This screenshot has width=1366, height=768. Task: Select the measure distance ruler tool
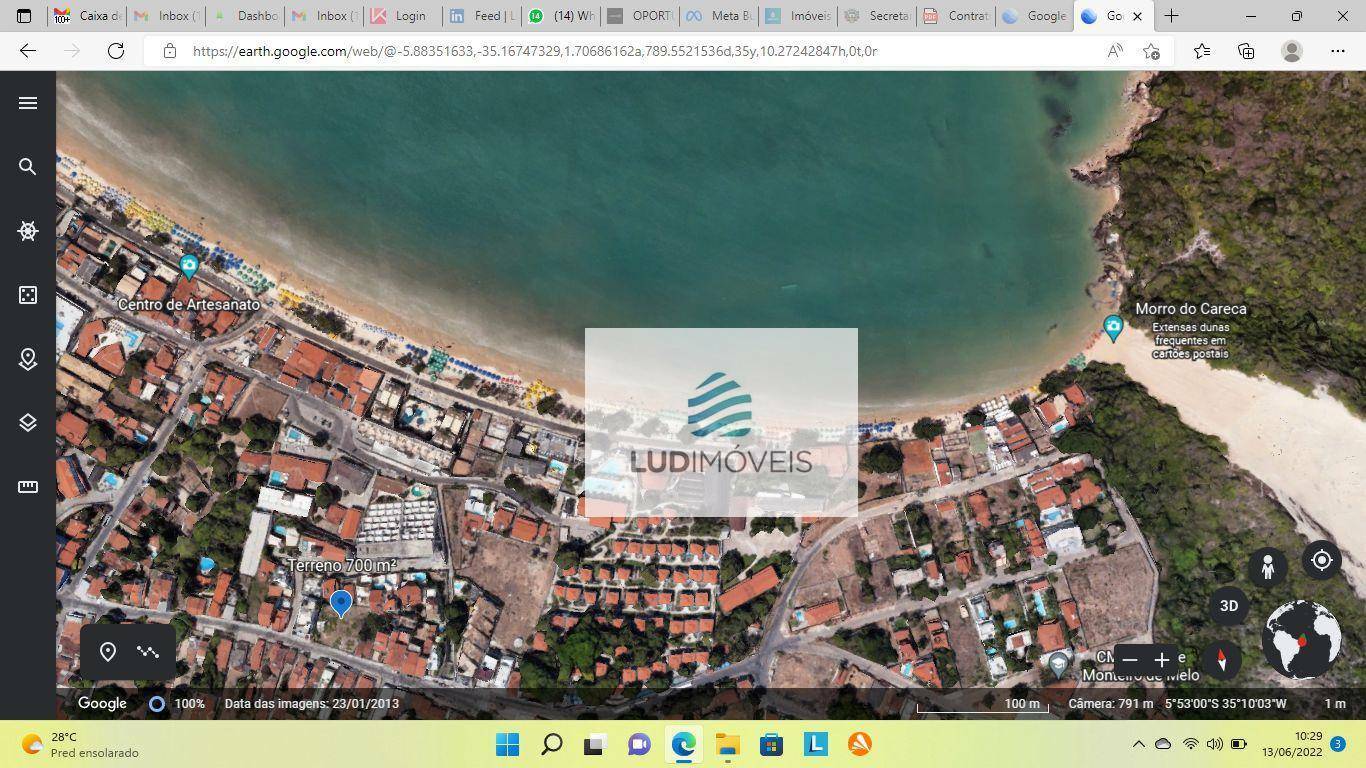pos(28,487)
